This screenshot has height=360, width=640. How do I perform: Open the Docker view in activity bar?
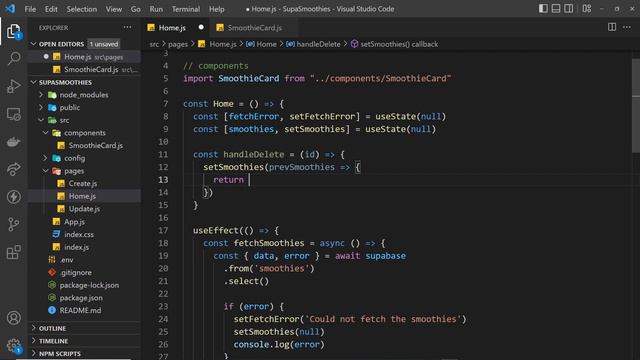(x=13, y=142)
